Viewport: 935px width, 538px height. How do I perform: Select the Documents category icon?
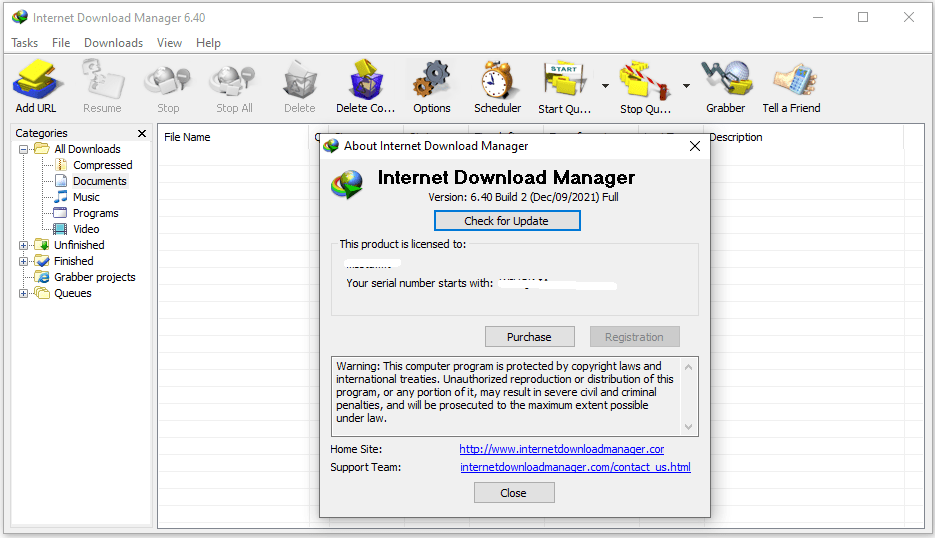click(61, 181)
